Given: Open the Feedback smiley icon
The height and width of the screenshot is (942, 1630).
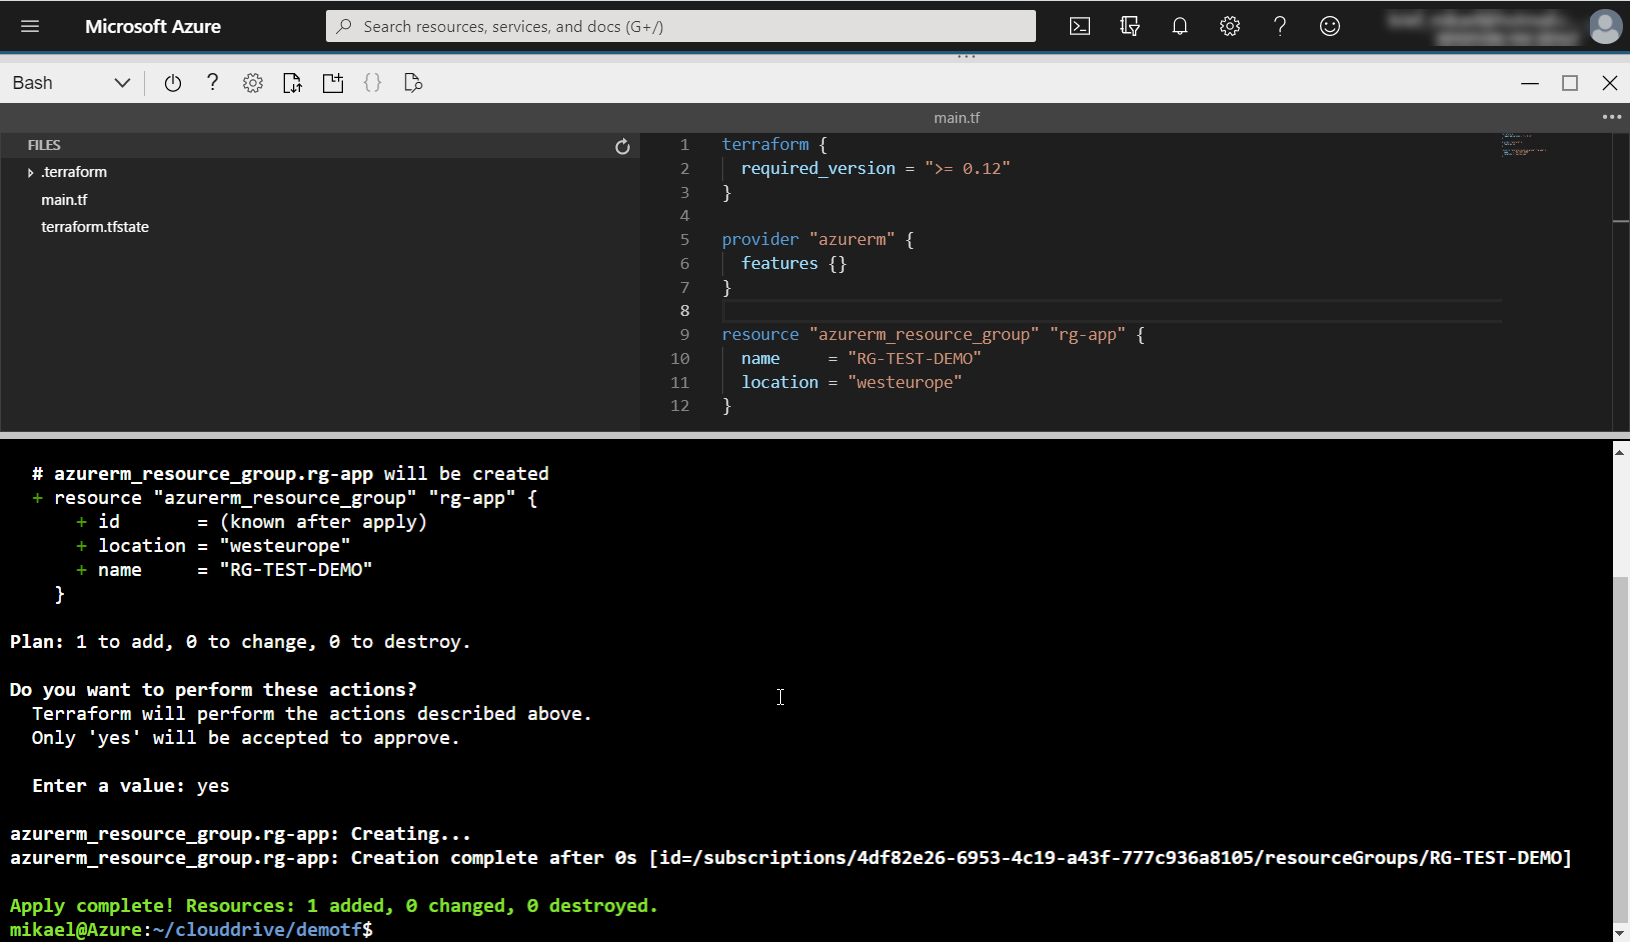Looking at the screenshot, I should coord(1330,27).
